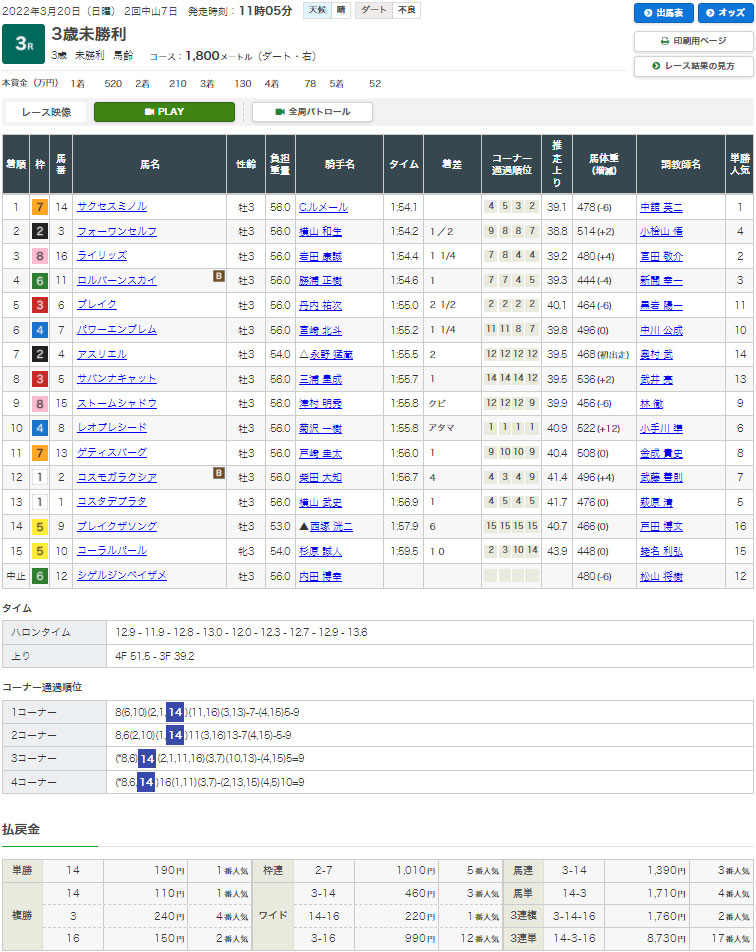Open trainer 松山 将樹's profile
The width and height of the screenshot is (756, 952).
(661, 576)
